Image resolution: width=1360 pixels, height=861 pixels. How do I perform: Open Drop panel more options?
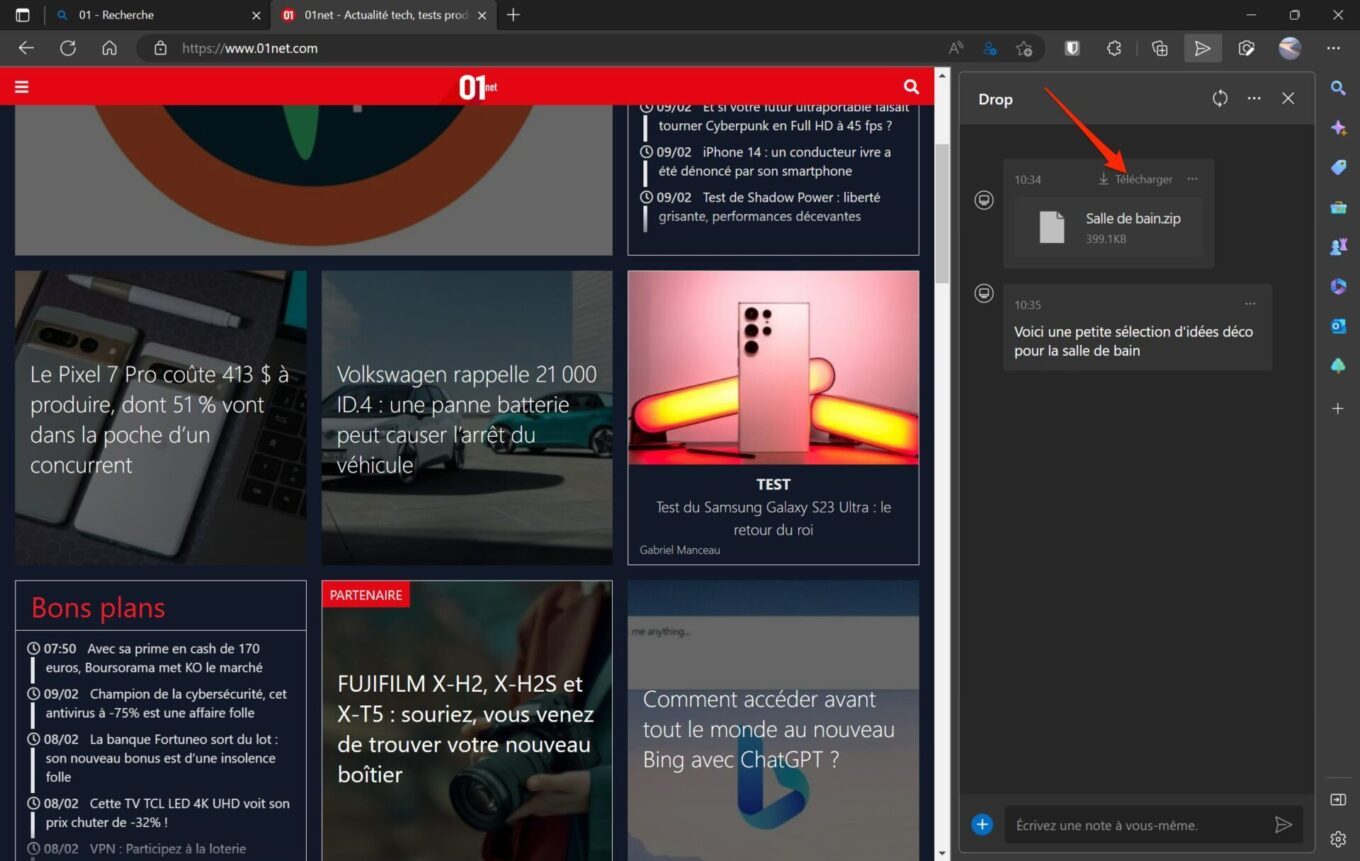(1254, 98)
